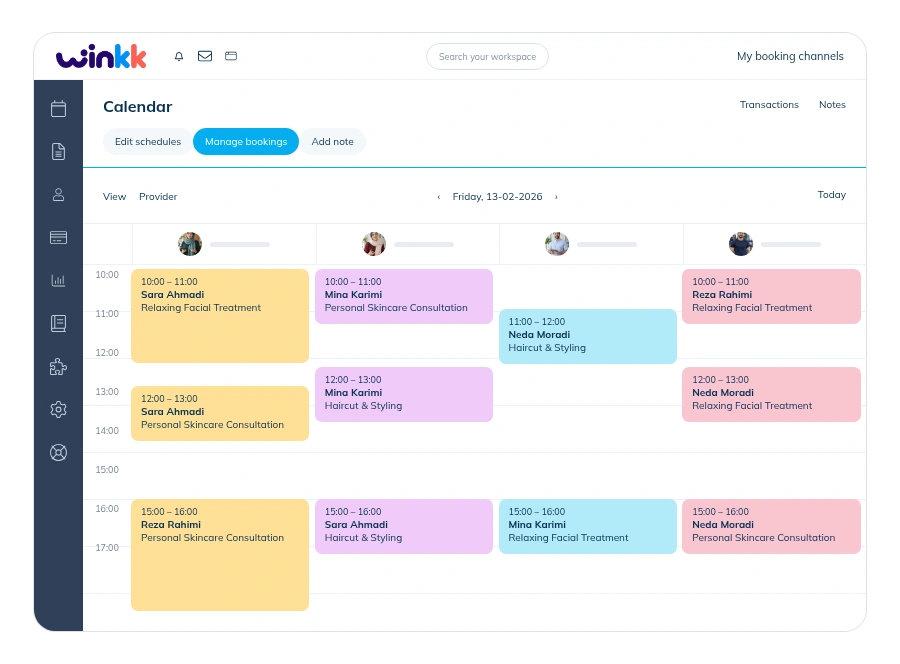Go to next day using right chevron

click(556, 197)
